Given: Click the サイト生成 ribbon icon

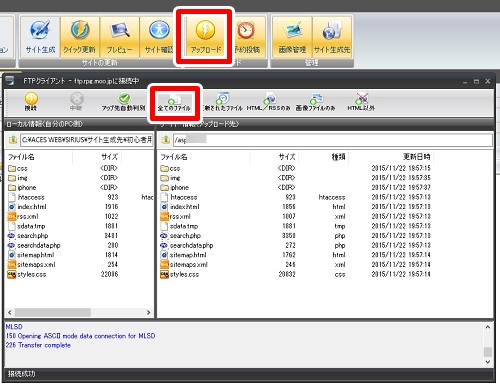Looking at the screenshot, I should pos(40,37).
